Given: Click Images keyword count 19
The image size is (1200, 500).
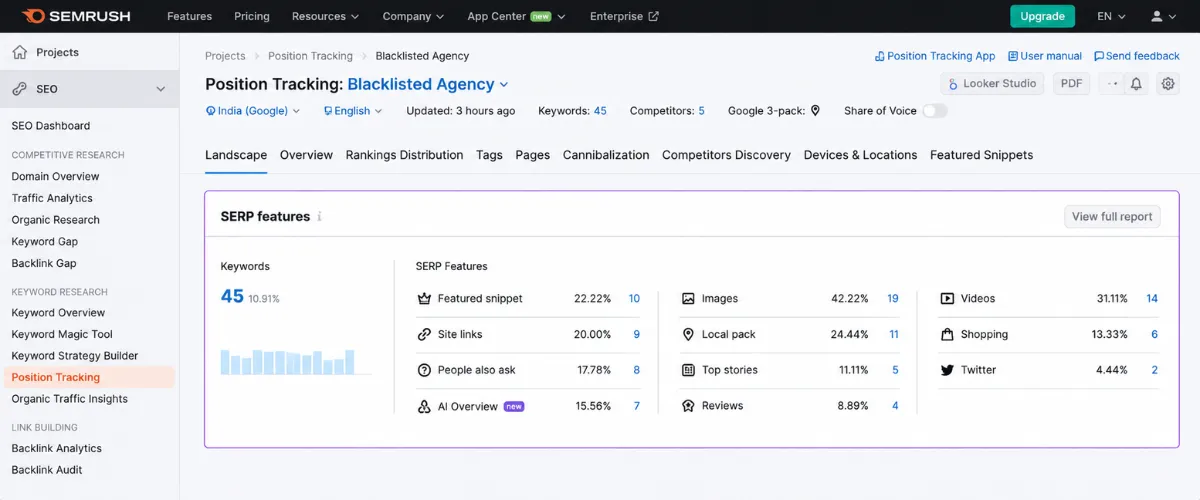Looking at the screenshot, I should (893, 298).
